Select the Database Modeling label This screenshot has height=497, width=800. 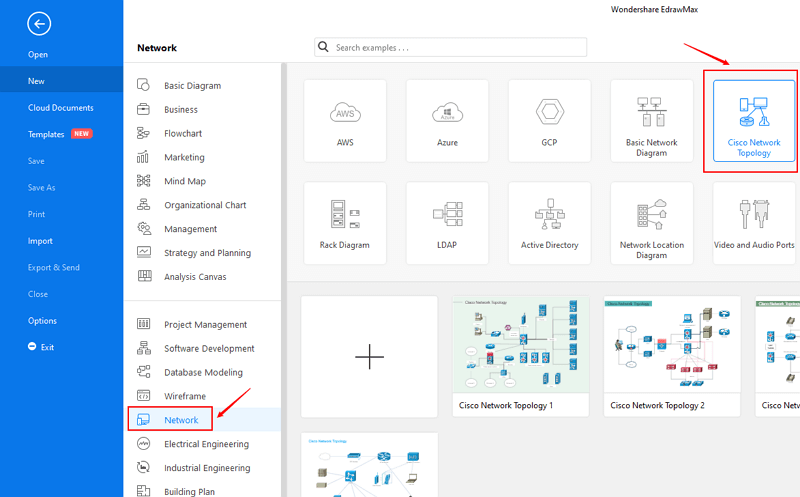[203, 372]
